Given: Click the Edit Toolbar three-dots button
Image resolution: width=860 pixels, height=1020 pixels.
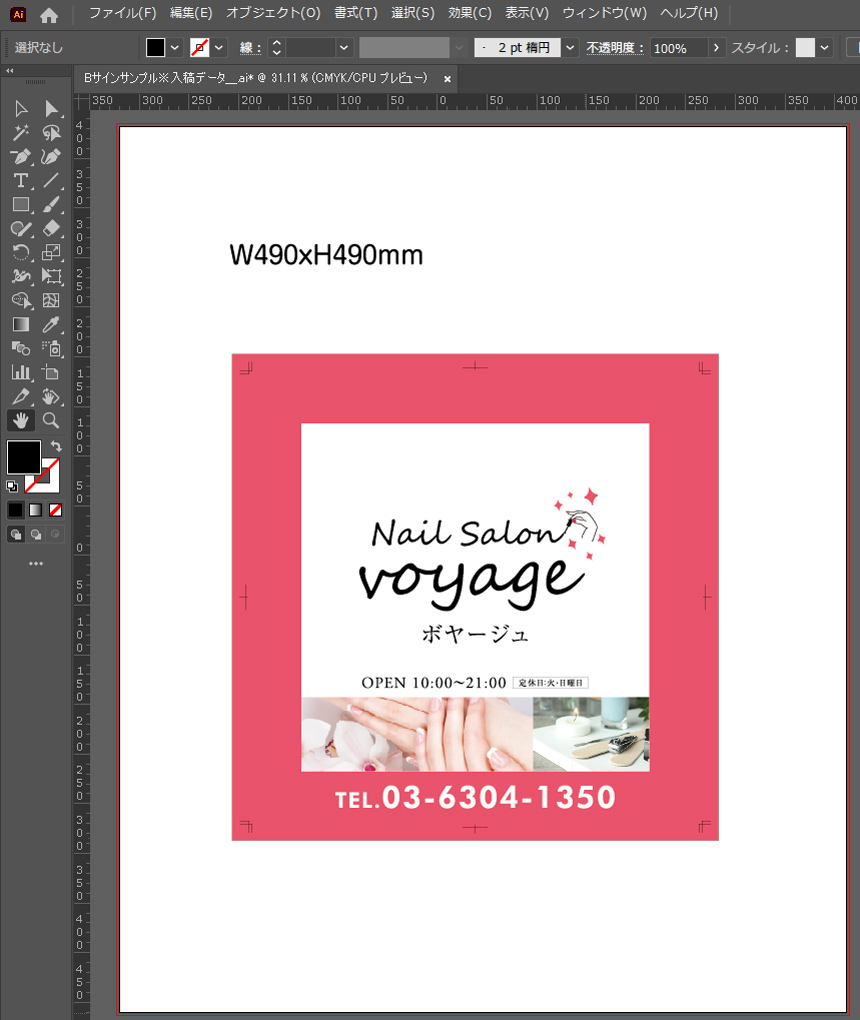Looking at the screenshot, I should coord(36,564).
